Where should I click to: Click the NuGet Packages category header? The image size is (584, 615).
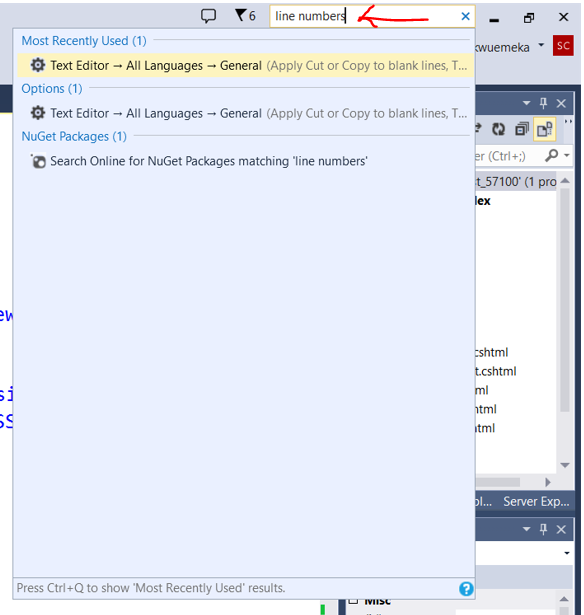[x=74, y=136]
